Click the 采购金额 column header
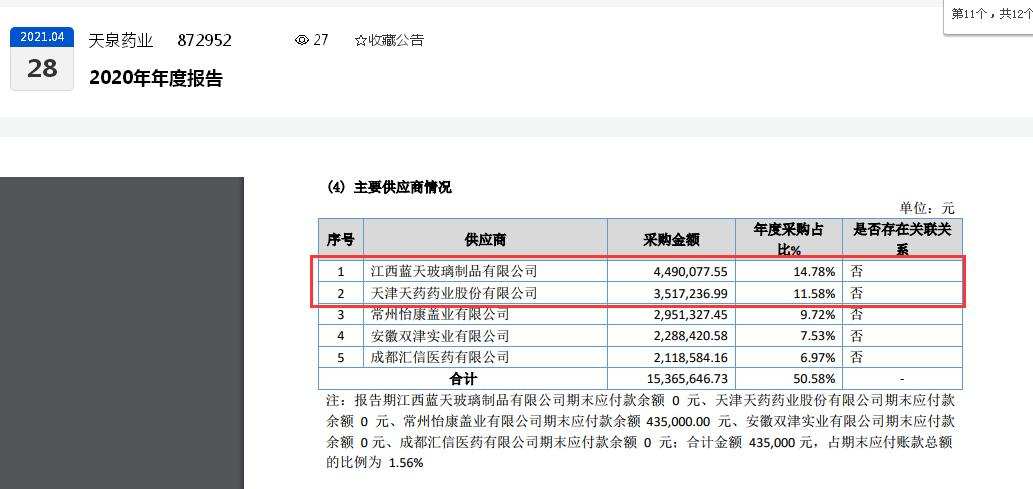This screenshot has height=489, width=1033. 671,239
